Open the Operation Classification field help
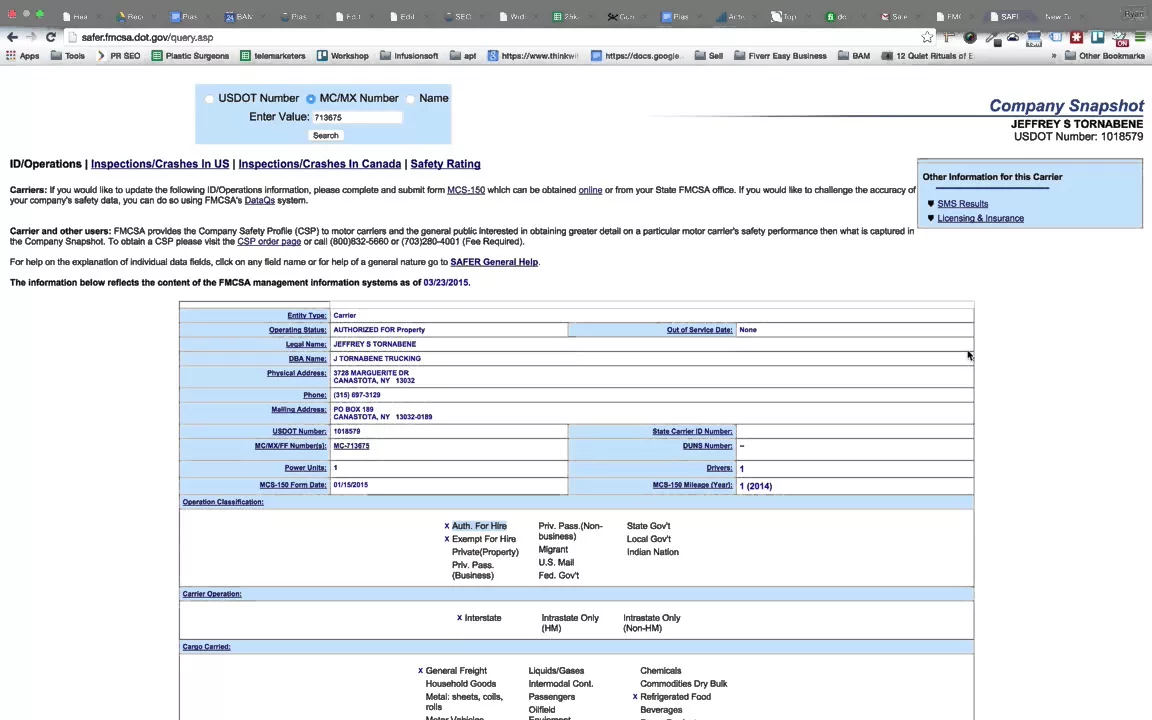This screenshot has width=1152, height=720. click(x=223, y=502)
